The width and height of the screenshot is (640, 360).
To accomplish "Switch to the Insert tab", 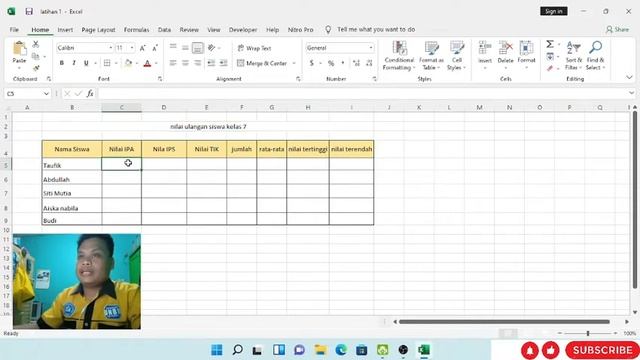I will [65, 30].
